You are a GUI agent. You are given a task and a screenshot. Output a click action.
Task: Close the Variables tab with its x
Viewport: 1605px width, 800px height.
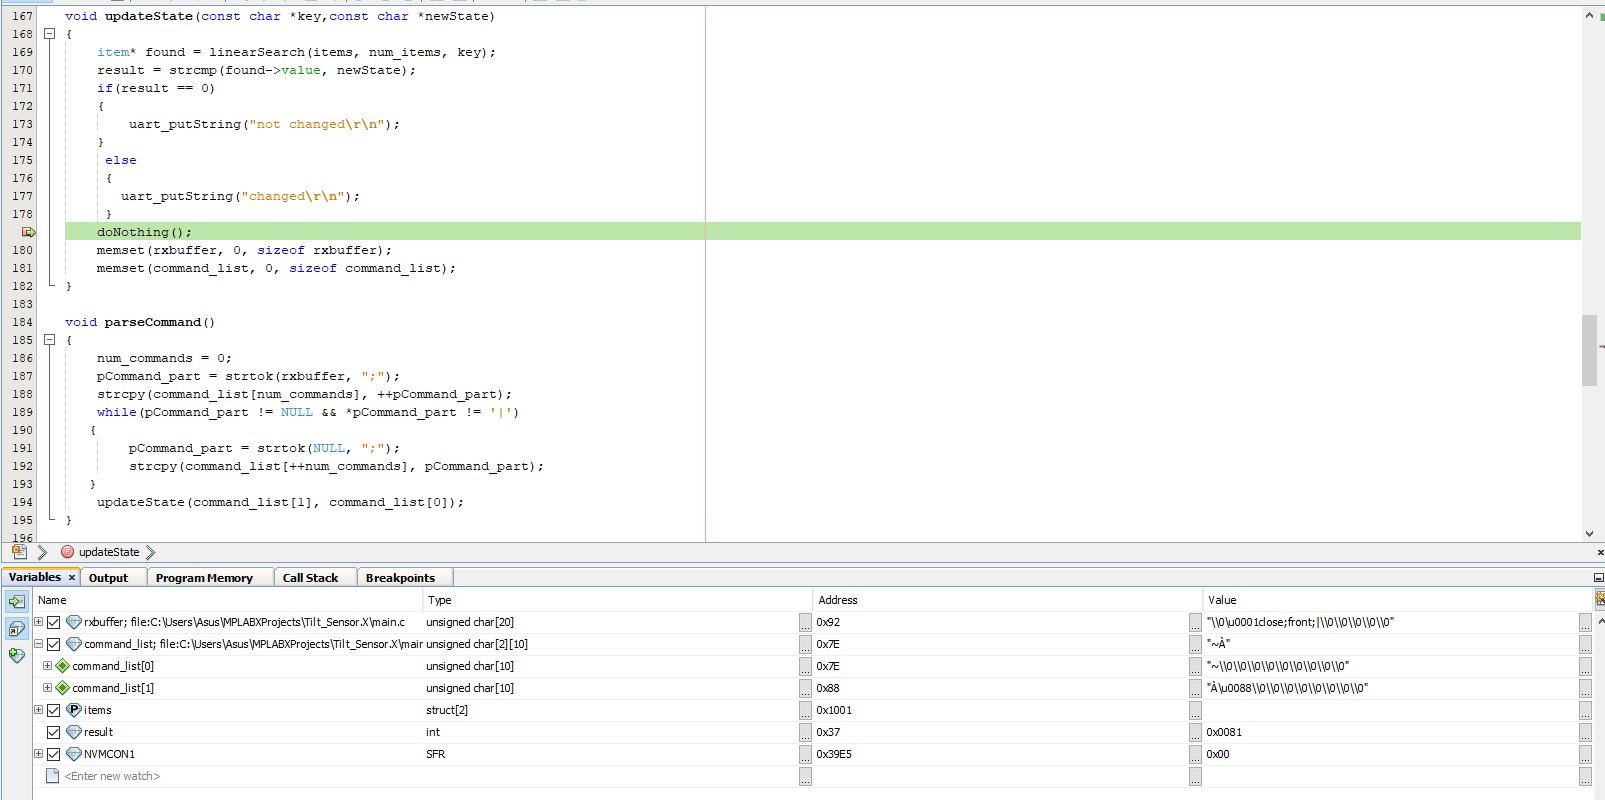pyautogui.click(x=72, y=577)
